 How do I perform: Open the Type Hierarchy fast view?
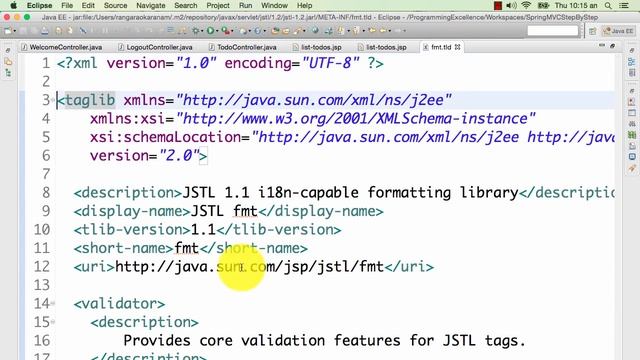[x=8, y=73]
